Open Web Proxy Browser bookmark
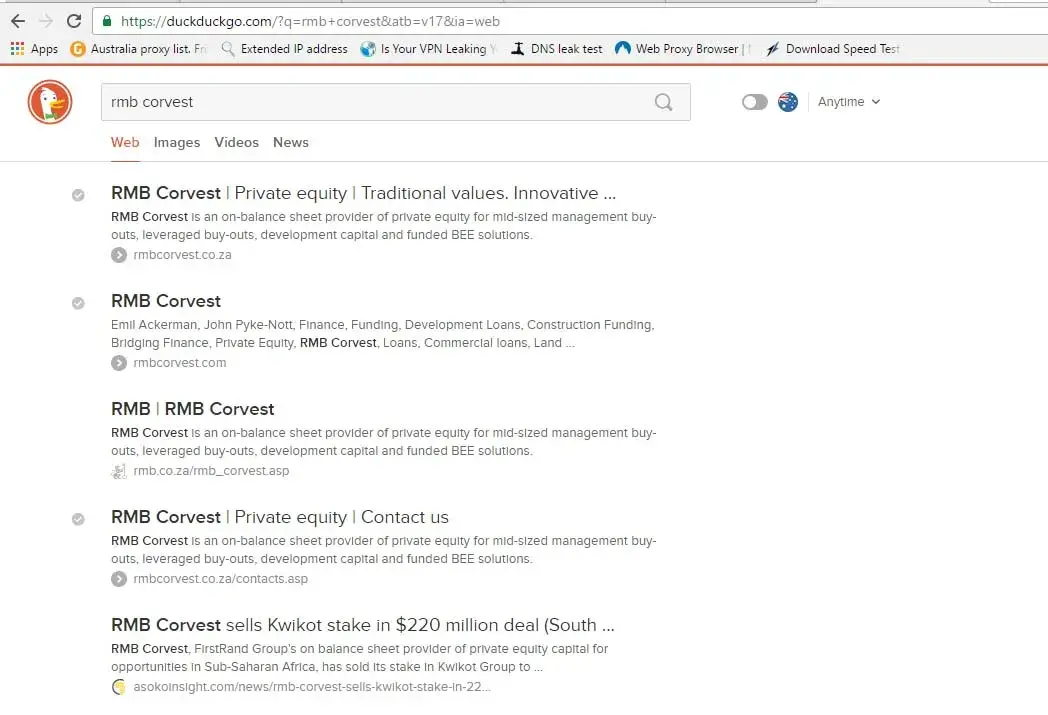The width and height of the screenshot is (1048, 715). click(683, 49)
